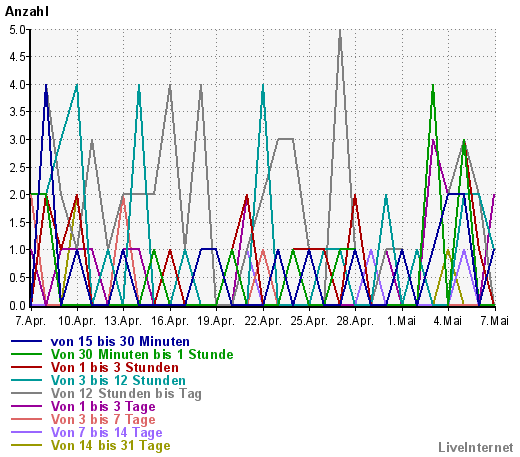Click legend label 'Von 1 bis 3 Tage'
This screenshot has height=457, width=520.
tap(103, 407)
